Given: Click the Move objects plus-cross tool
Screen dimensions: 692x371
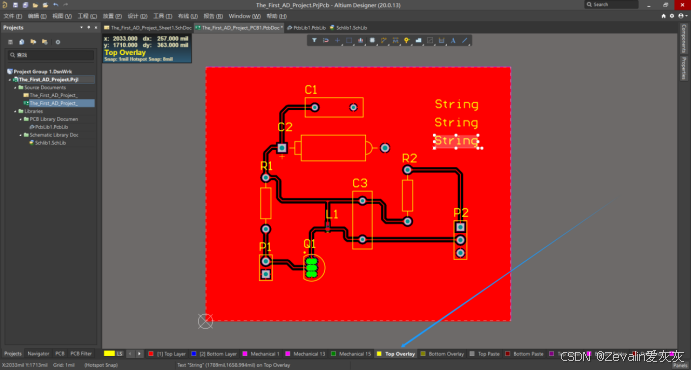Looking at the screenshot, I should click(x=337, y=41).
